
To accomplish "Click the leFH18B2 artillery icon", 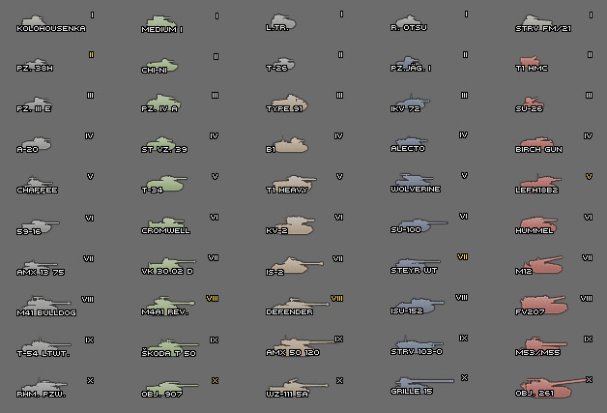I will pos(541,183).
